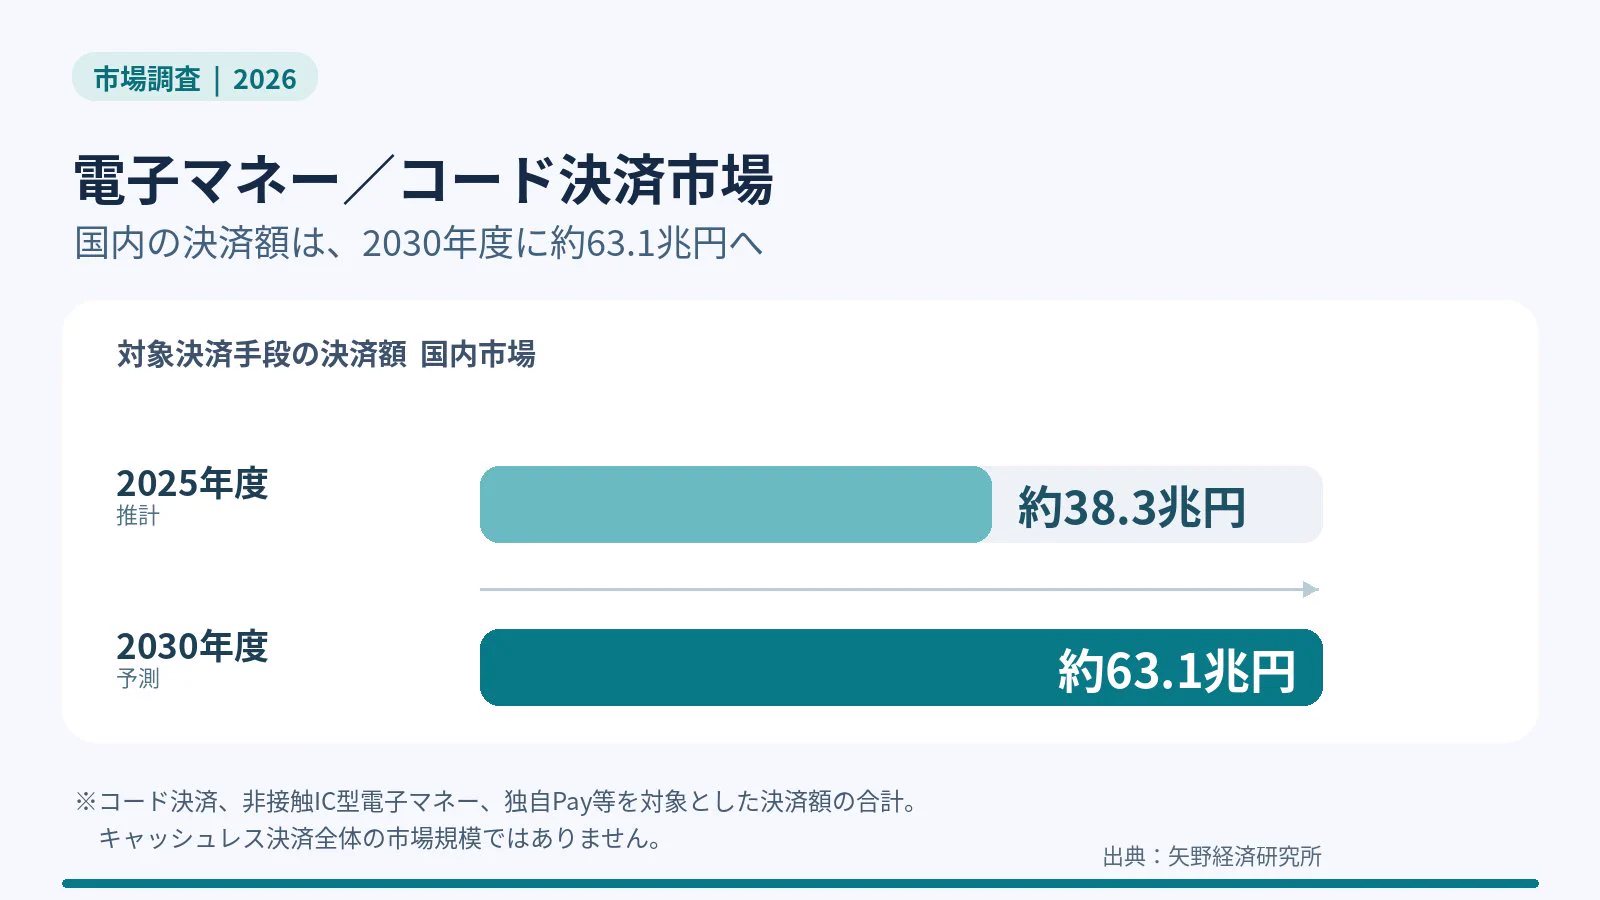Screen dimensions: 1600x900
Task: Click the footnote line about キャッシュレス決済全体
Action: (380, 838)
